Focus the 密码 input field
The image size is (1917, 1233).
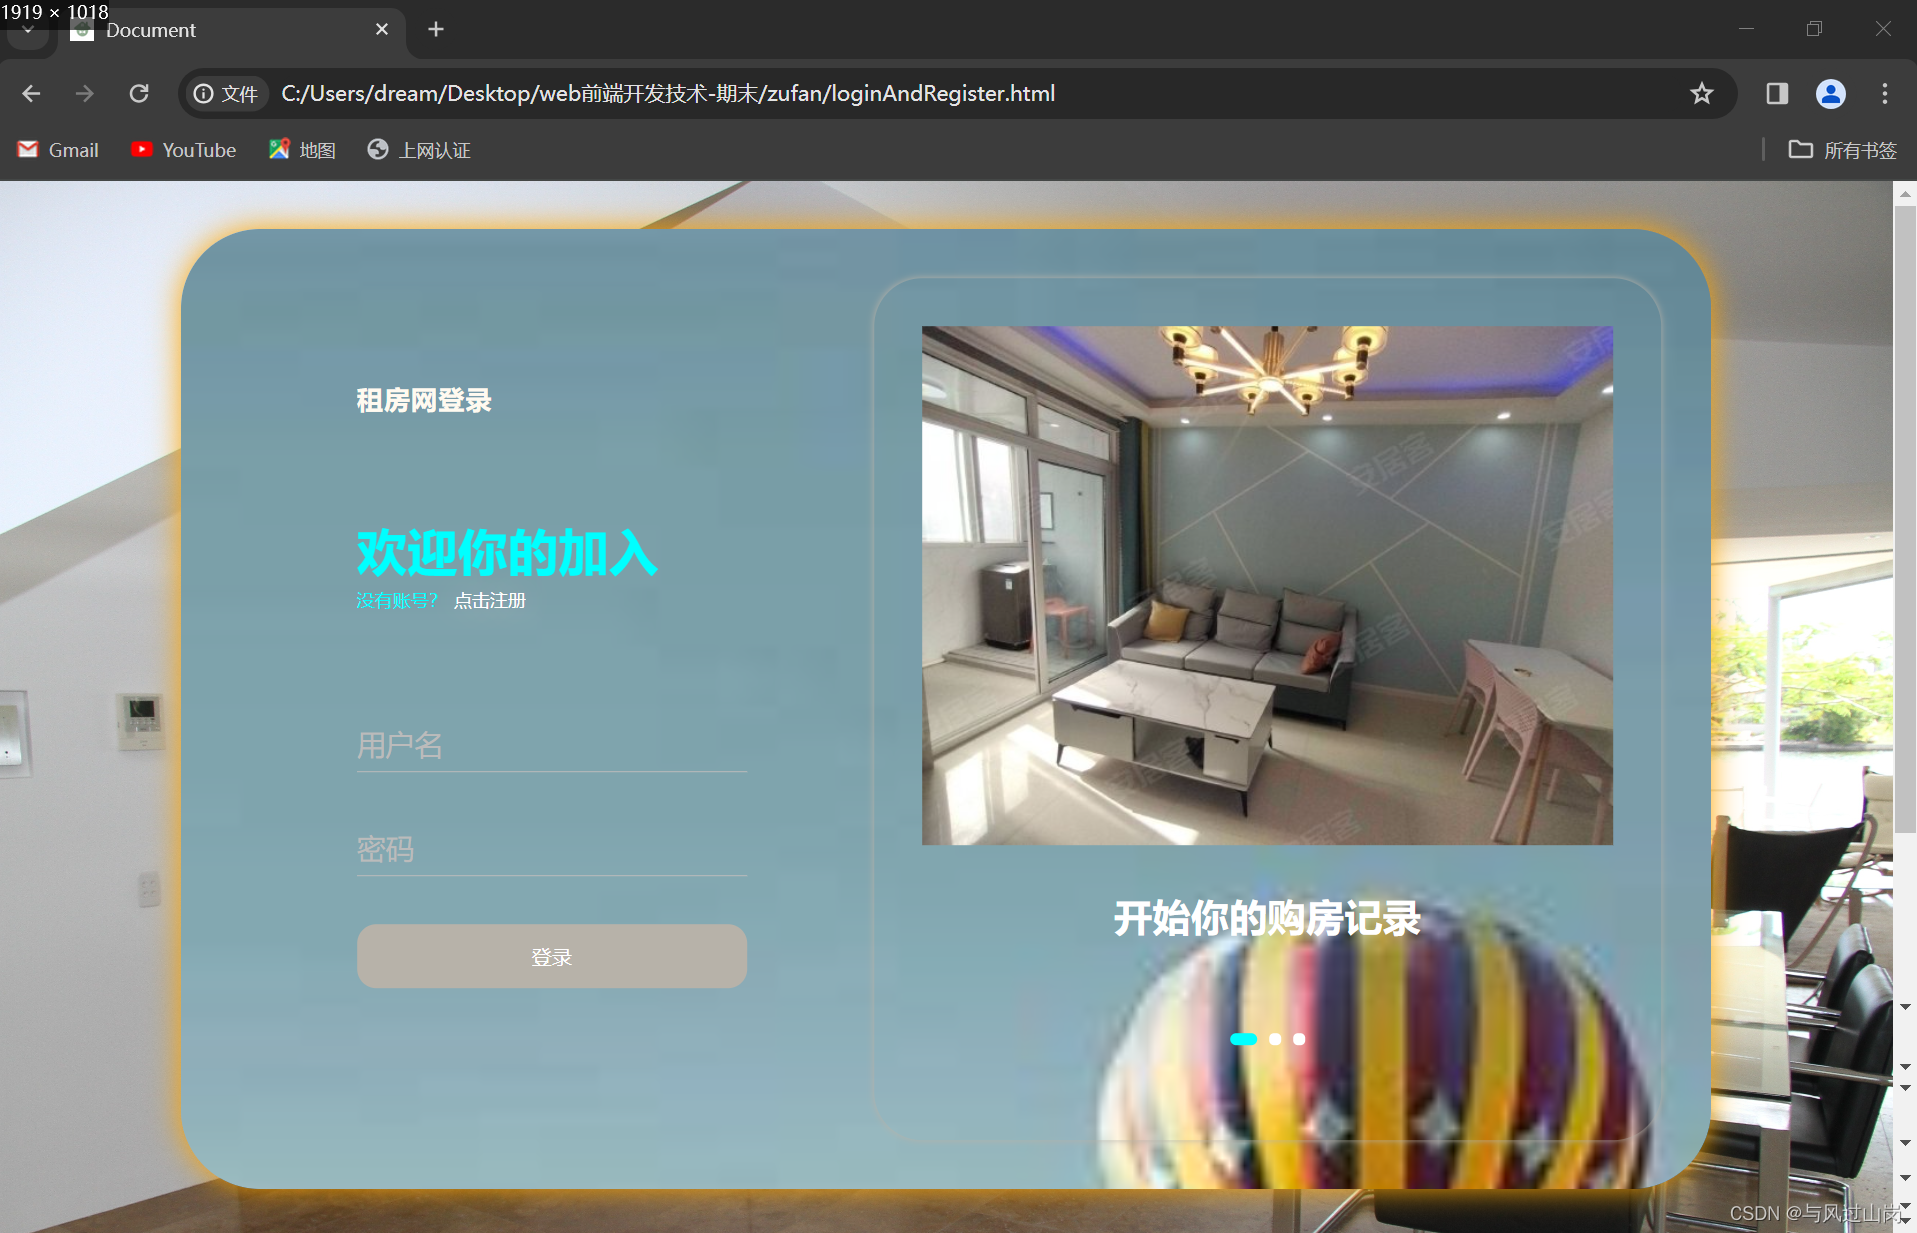tap(552, 850)
